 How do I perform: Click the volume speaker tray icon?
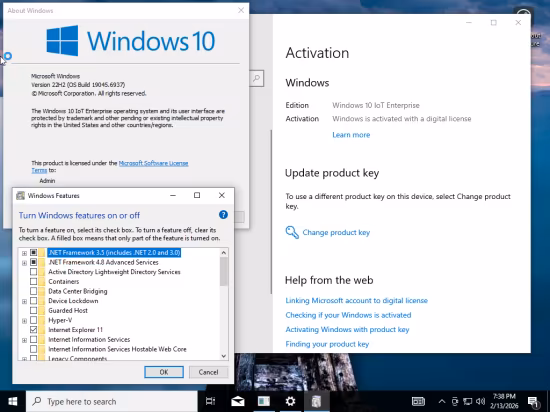pyautogui.click(x=481, y=401)
